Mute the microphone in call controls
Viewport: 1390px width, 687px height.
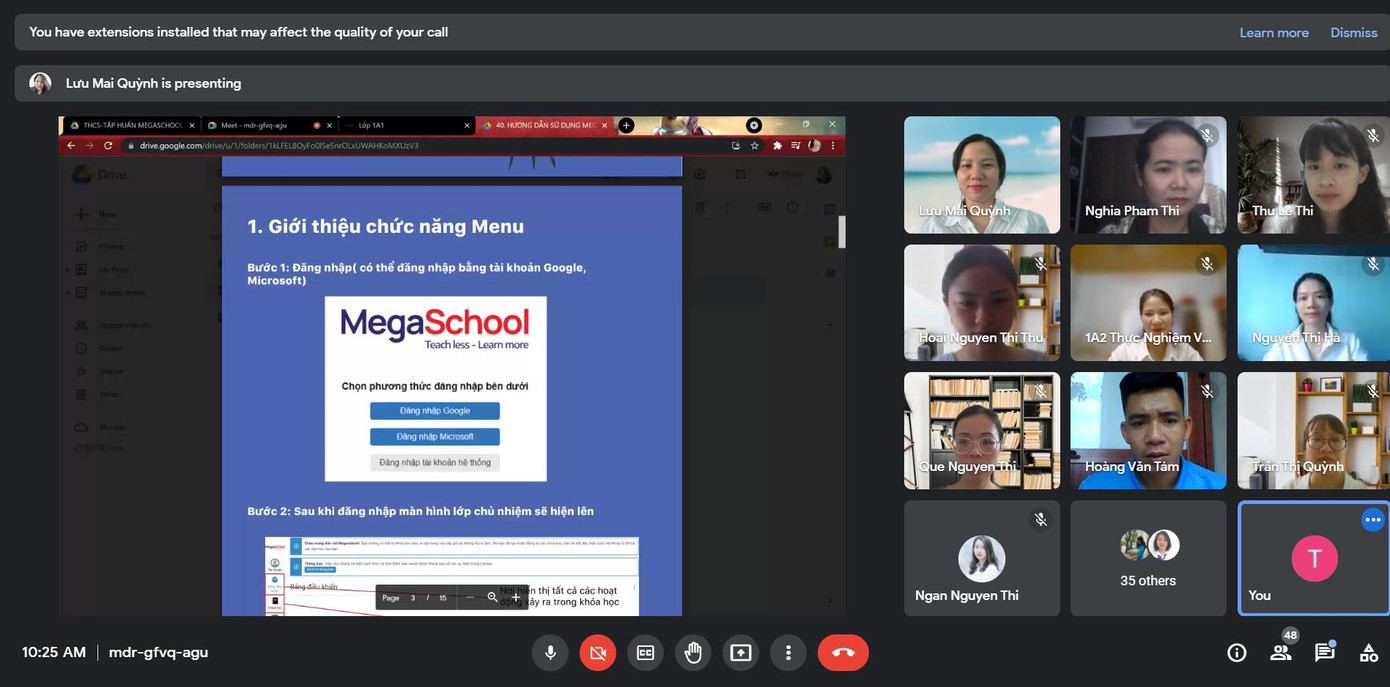pos(550,653)
